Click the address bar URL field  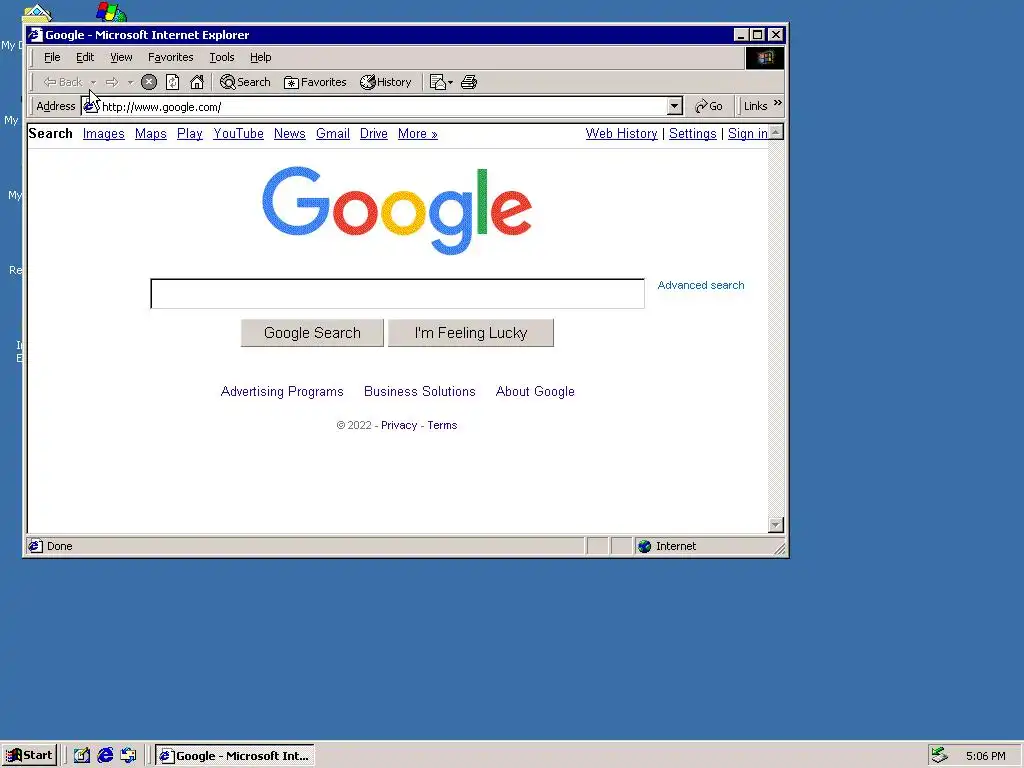pyautogui.click(x=383, y=106)
